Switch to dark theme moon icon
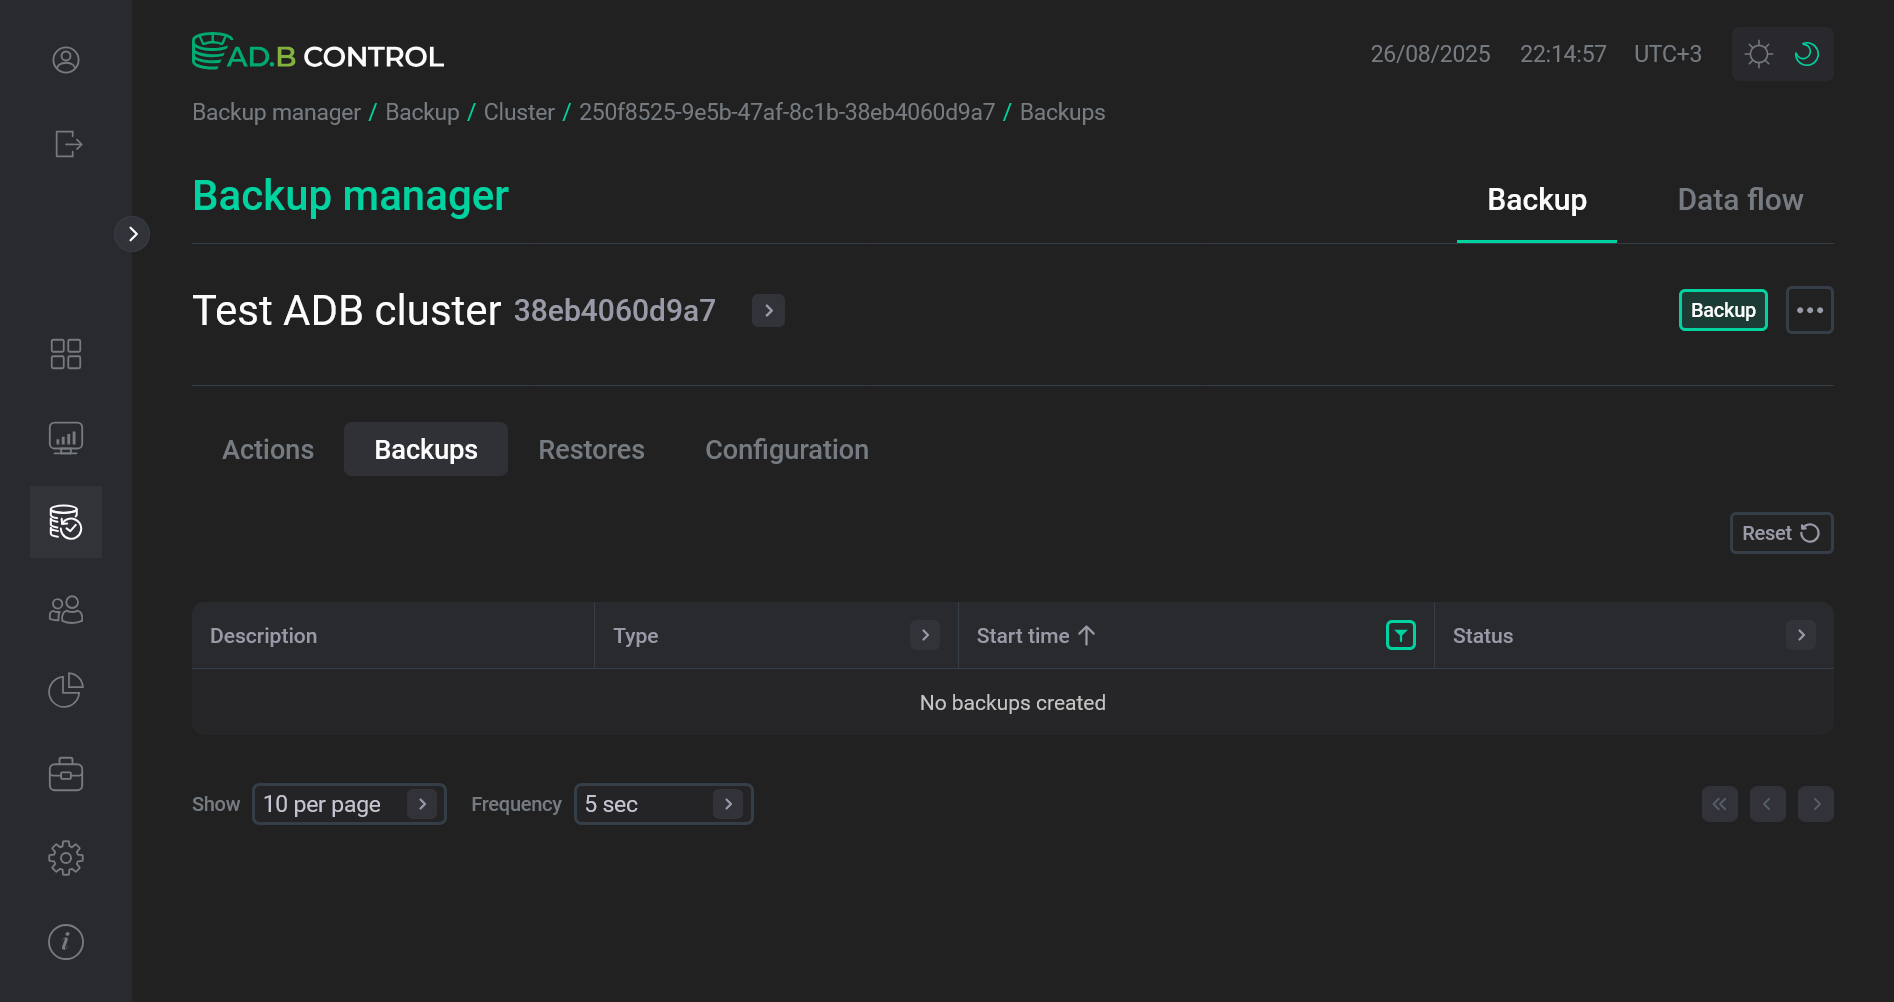The height and width of the screenshot is (1002, 1894). (x=1807, y=54)
